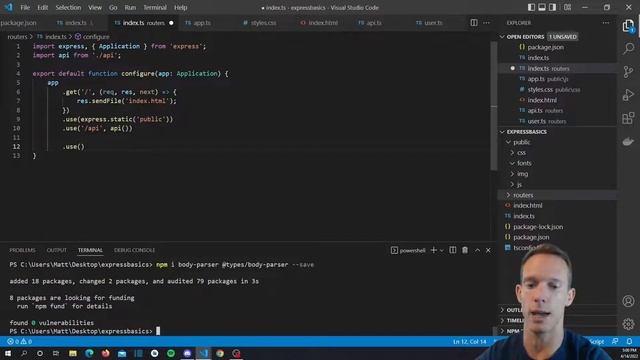This screenshot has width=640, height=360.
Task: Kill the terminal with the trash icon
Action: click(x=465, y=250)
